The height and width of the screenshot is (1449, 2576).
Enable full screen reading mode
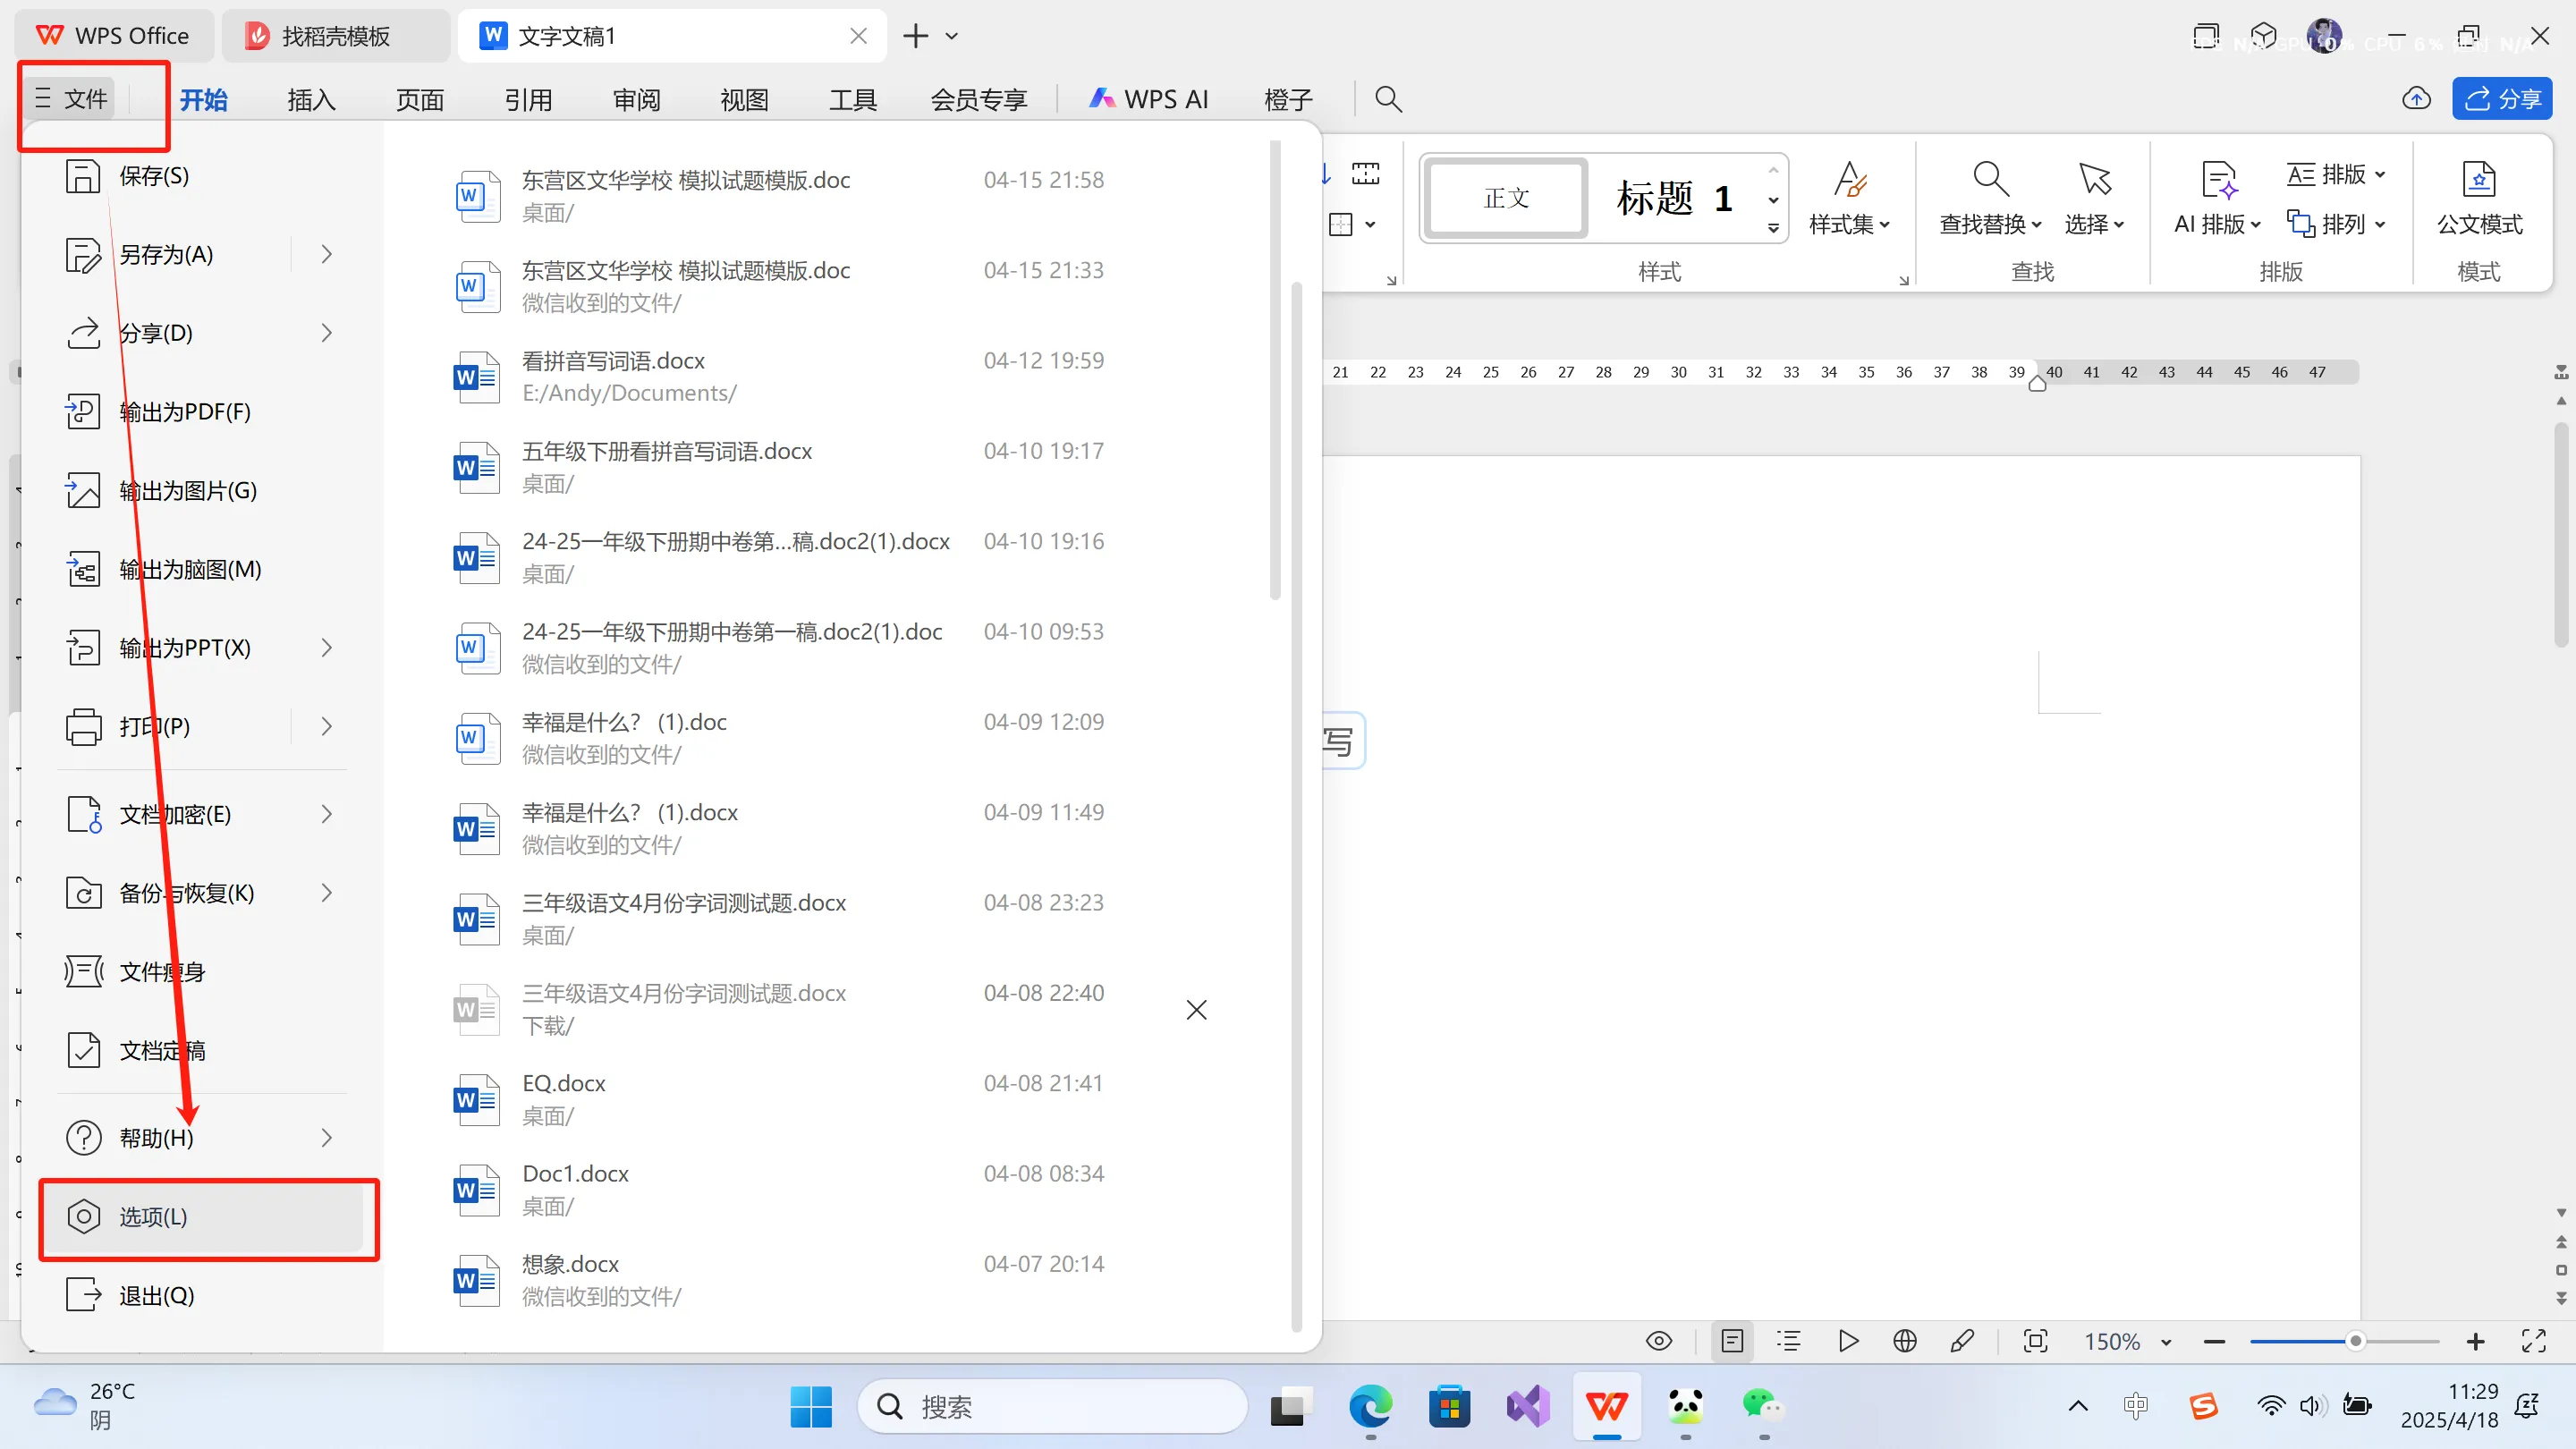[2534, 1340]
